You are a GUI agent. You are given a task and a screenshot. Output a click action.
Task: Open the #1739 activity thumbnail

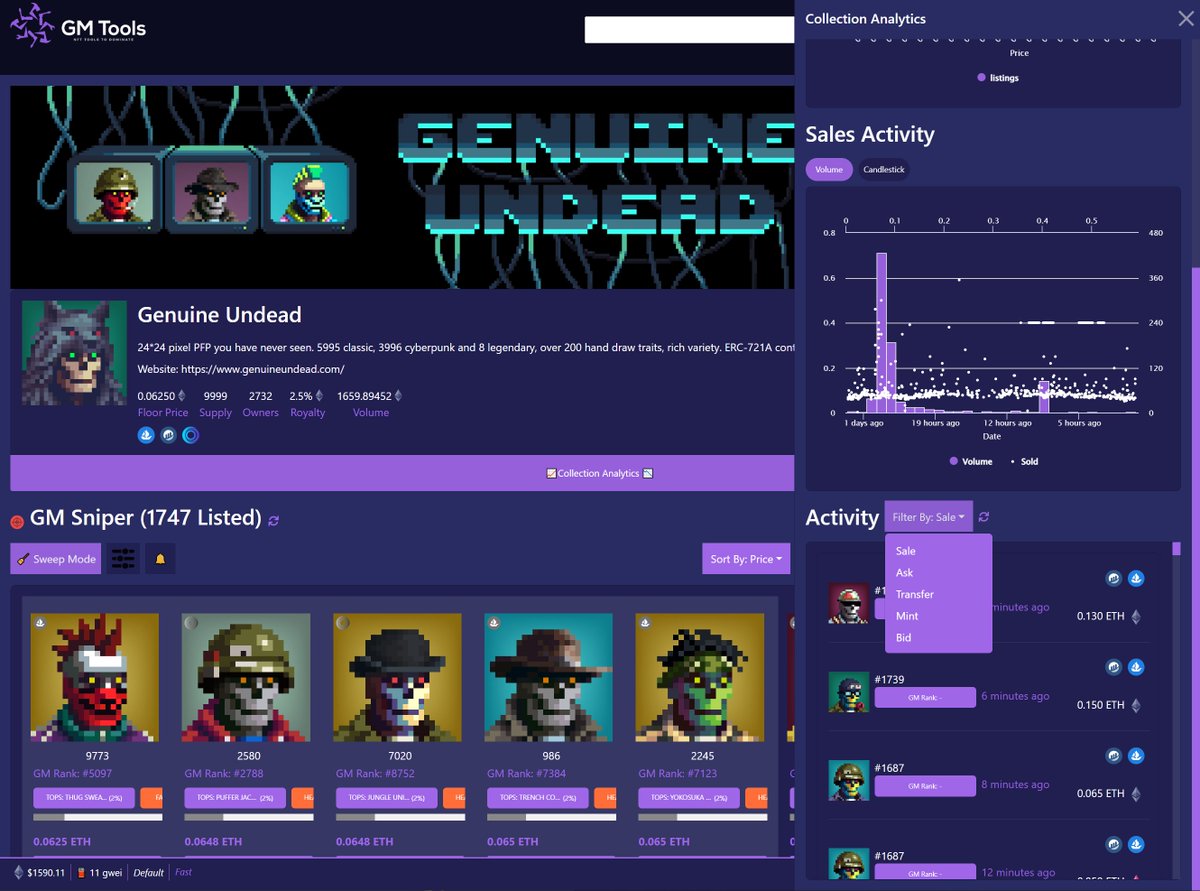click(x=848, y=692)
